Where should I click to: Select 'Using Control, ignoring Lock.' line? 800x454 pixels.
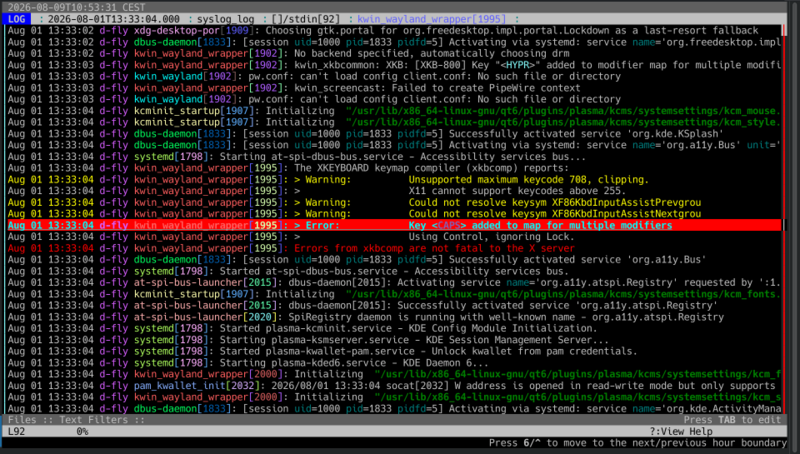394,237
